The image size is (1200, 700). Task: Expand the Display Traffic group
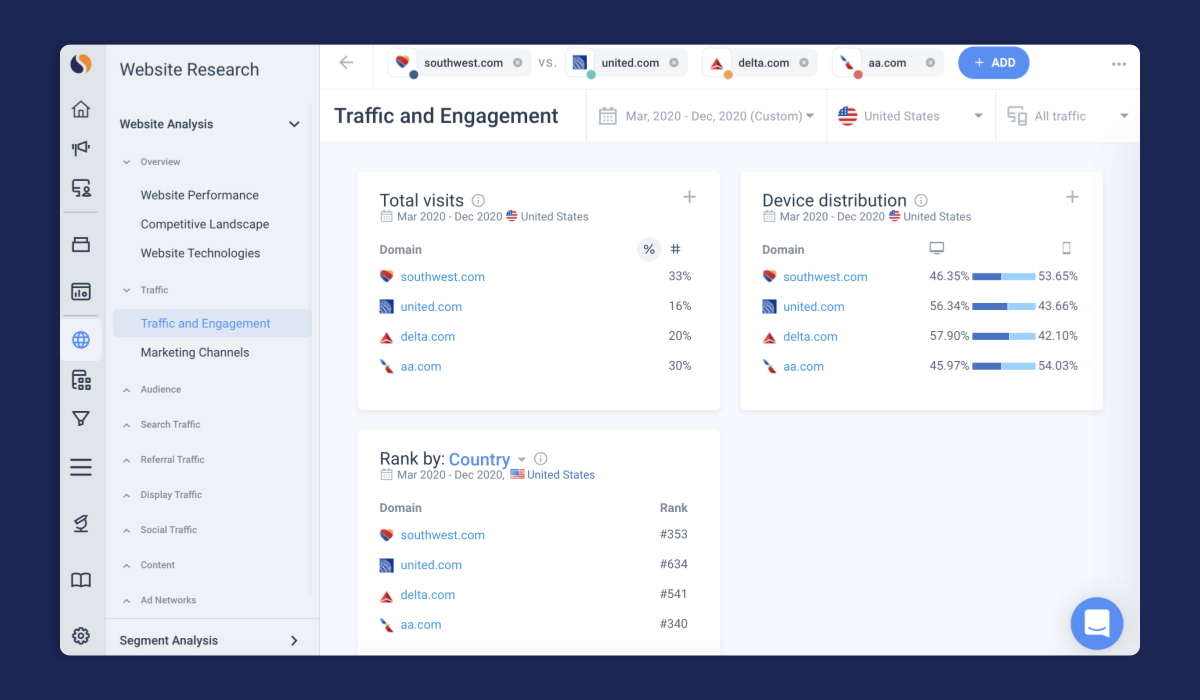pyautogui.click(x=126, y=495)
